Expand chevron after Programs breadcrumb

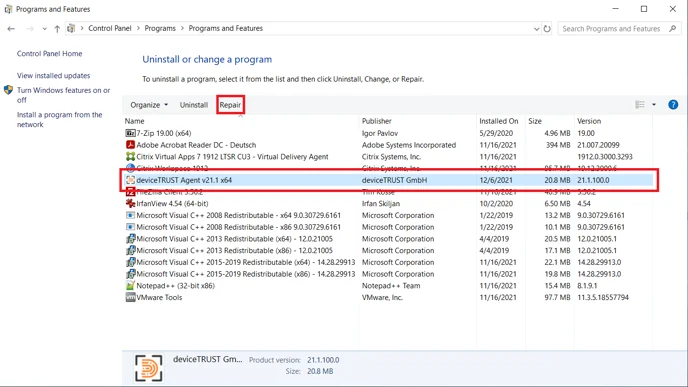pyautogui.click(x=182, y=29)
